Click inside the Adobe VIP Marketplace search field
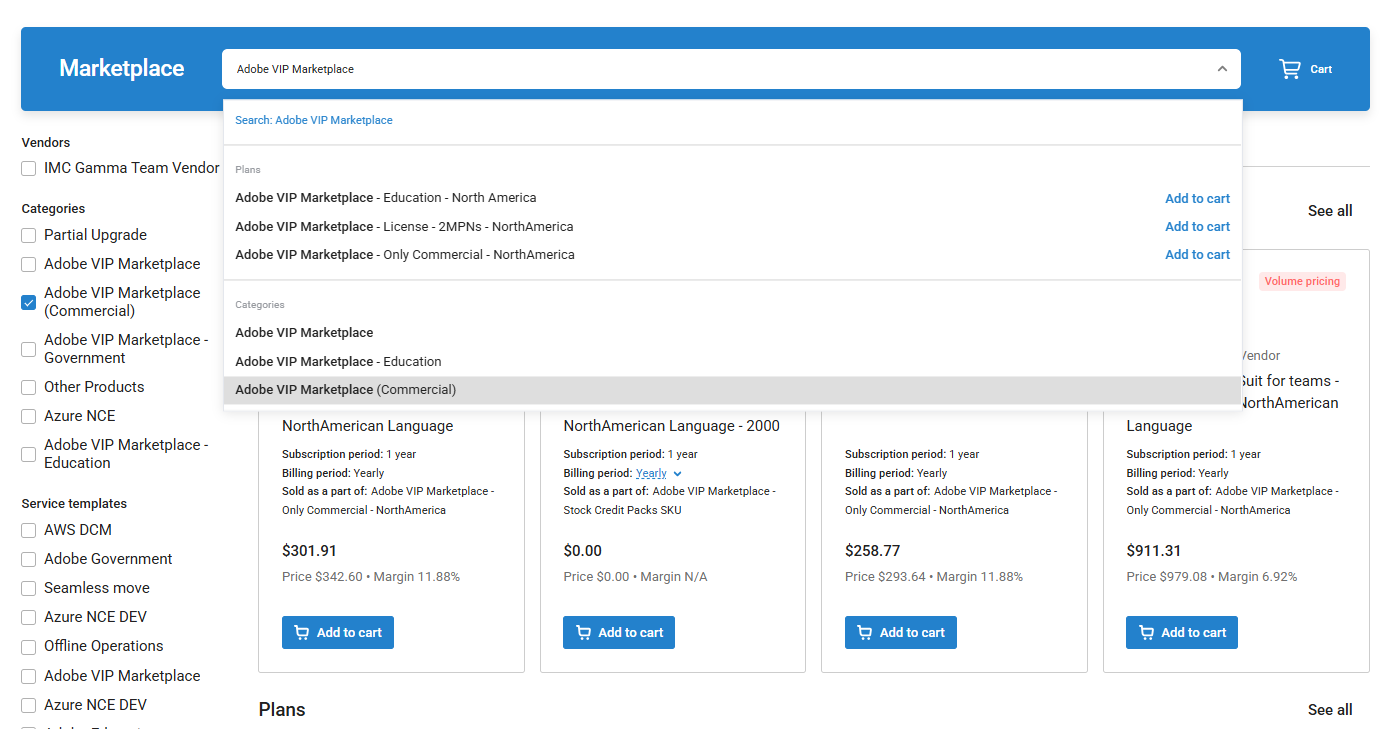Image resolution: width=1384 pixels, height=729 pixels. tap(700, 69)
